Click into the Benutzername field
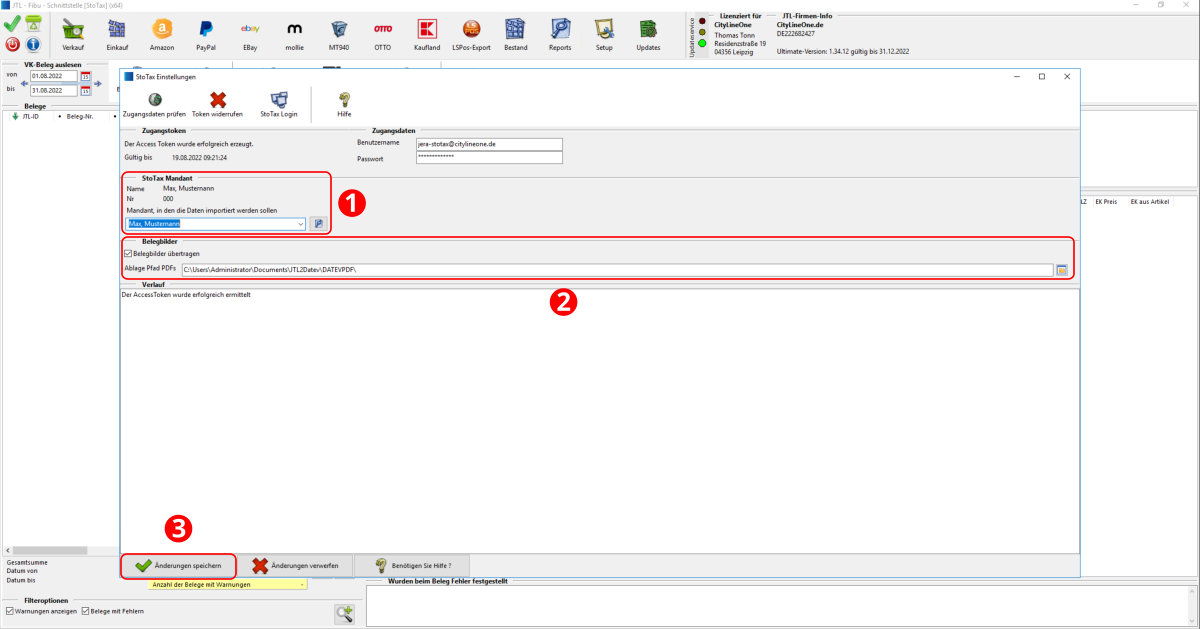The height and width of the screenshot is (629, 1200). point(489,144)
